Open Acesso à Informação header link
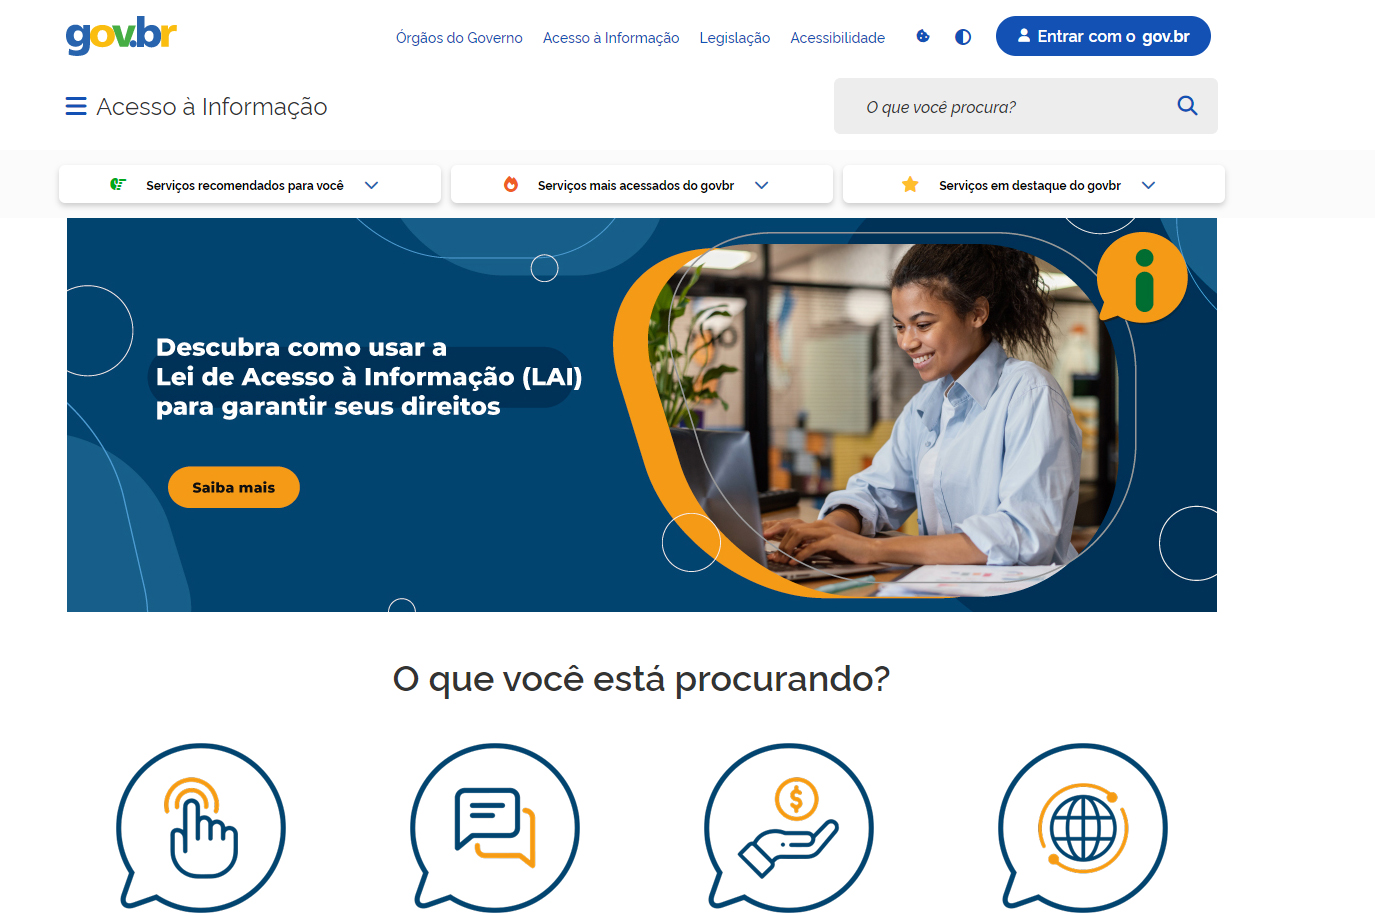The height and width of the screenshot is (916, 1375). tap(611, 38)
